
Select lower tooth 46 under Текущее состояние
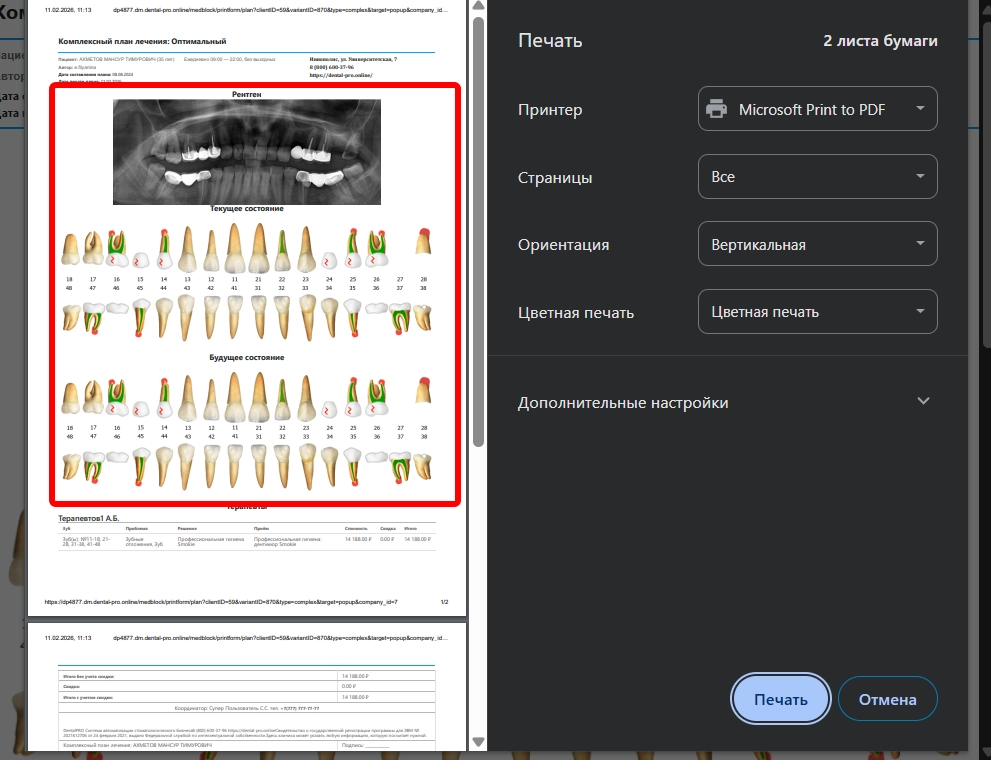117,317
